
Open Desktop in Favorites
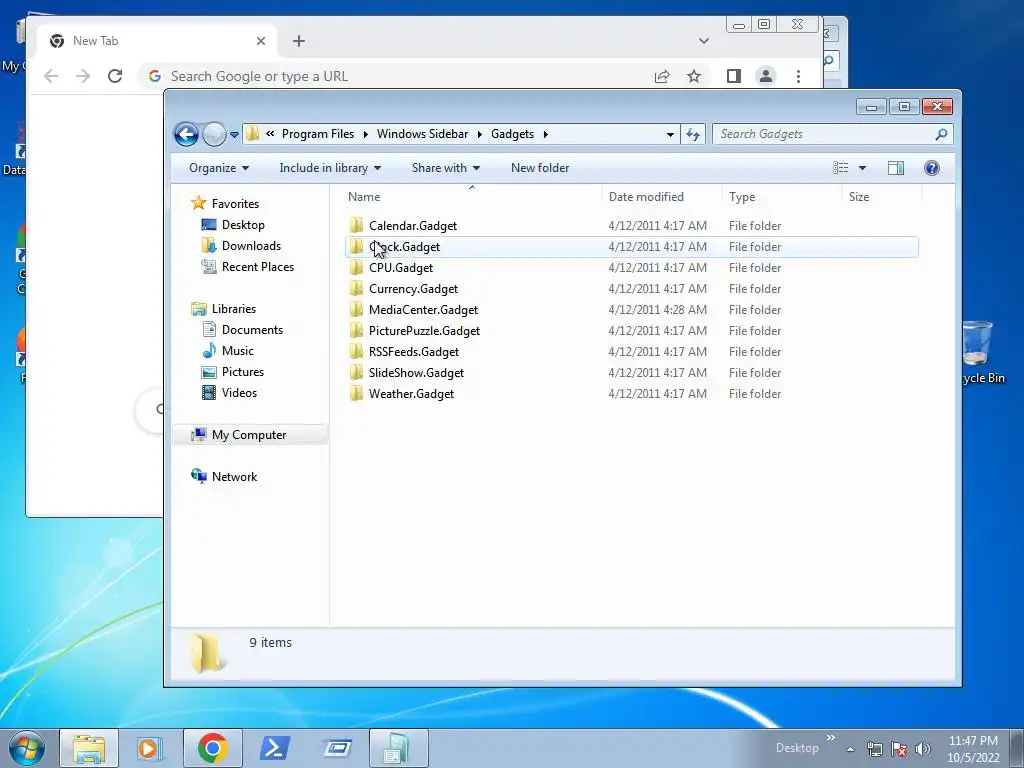(x=233, y=225)
